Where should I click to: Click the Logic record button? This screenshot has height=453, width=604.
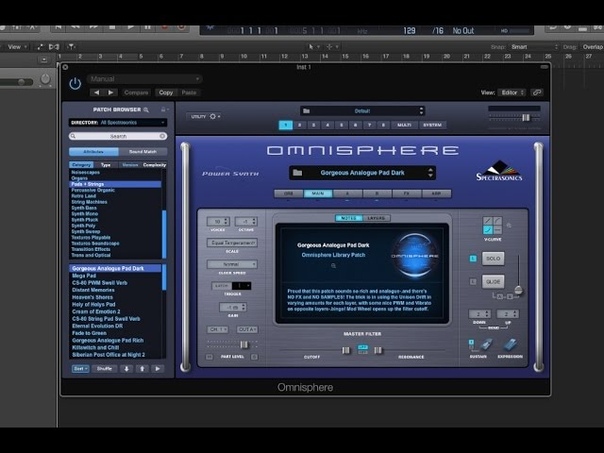(x=165, y=27)
